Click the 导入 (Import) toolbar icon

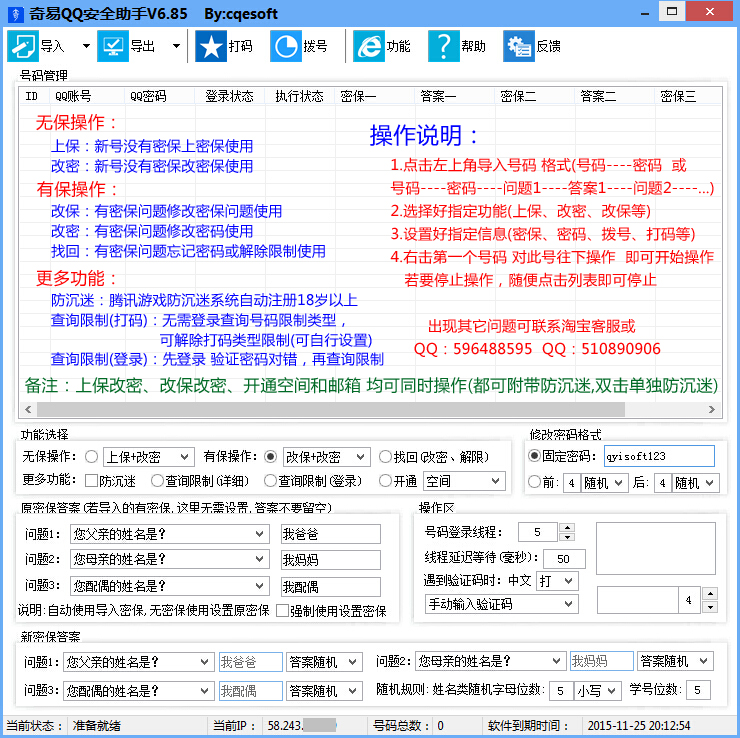[x=24, y=46]
